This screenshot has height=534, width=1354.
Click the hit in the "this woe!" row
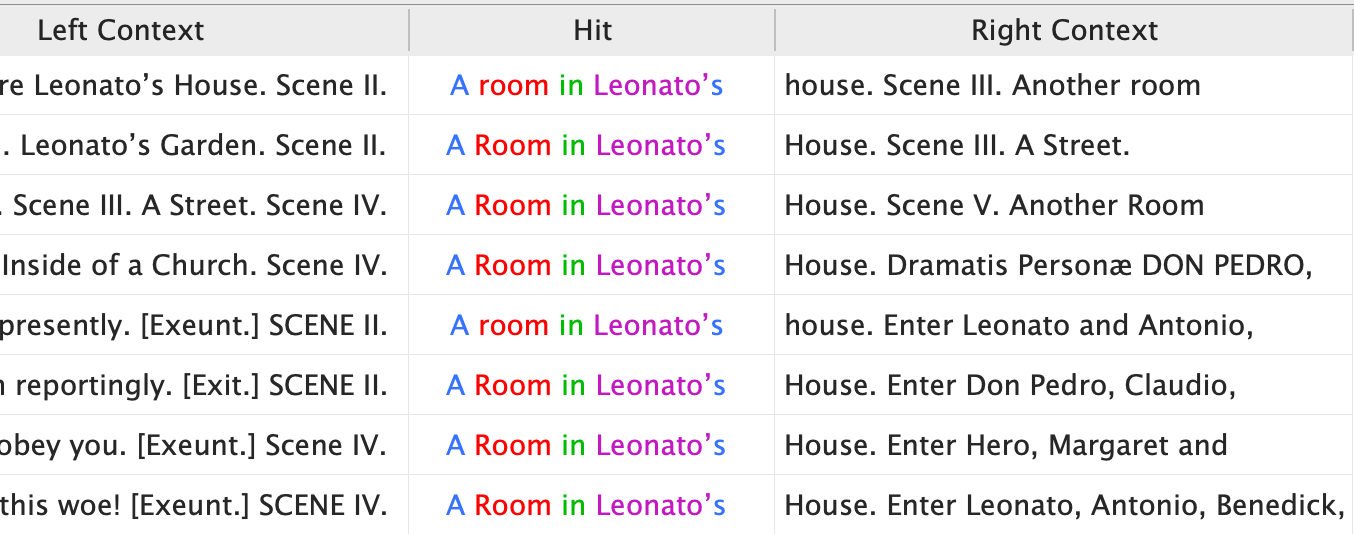click(x=586, y=506)
